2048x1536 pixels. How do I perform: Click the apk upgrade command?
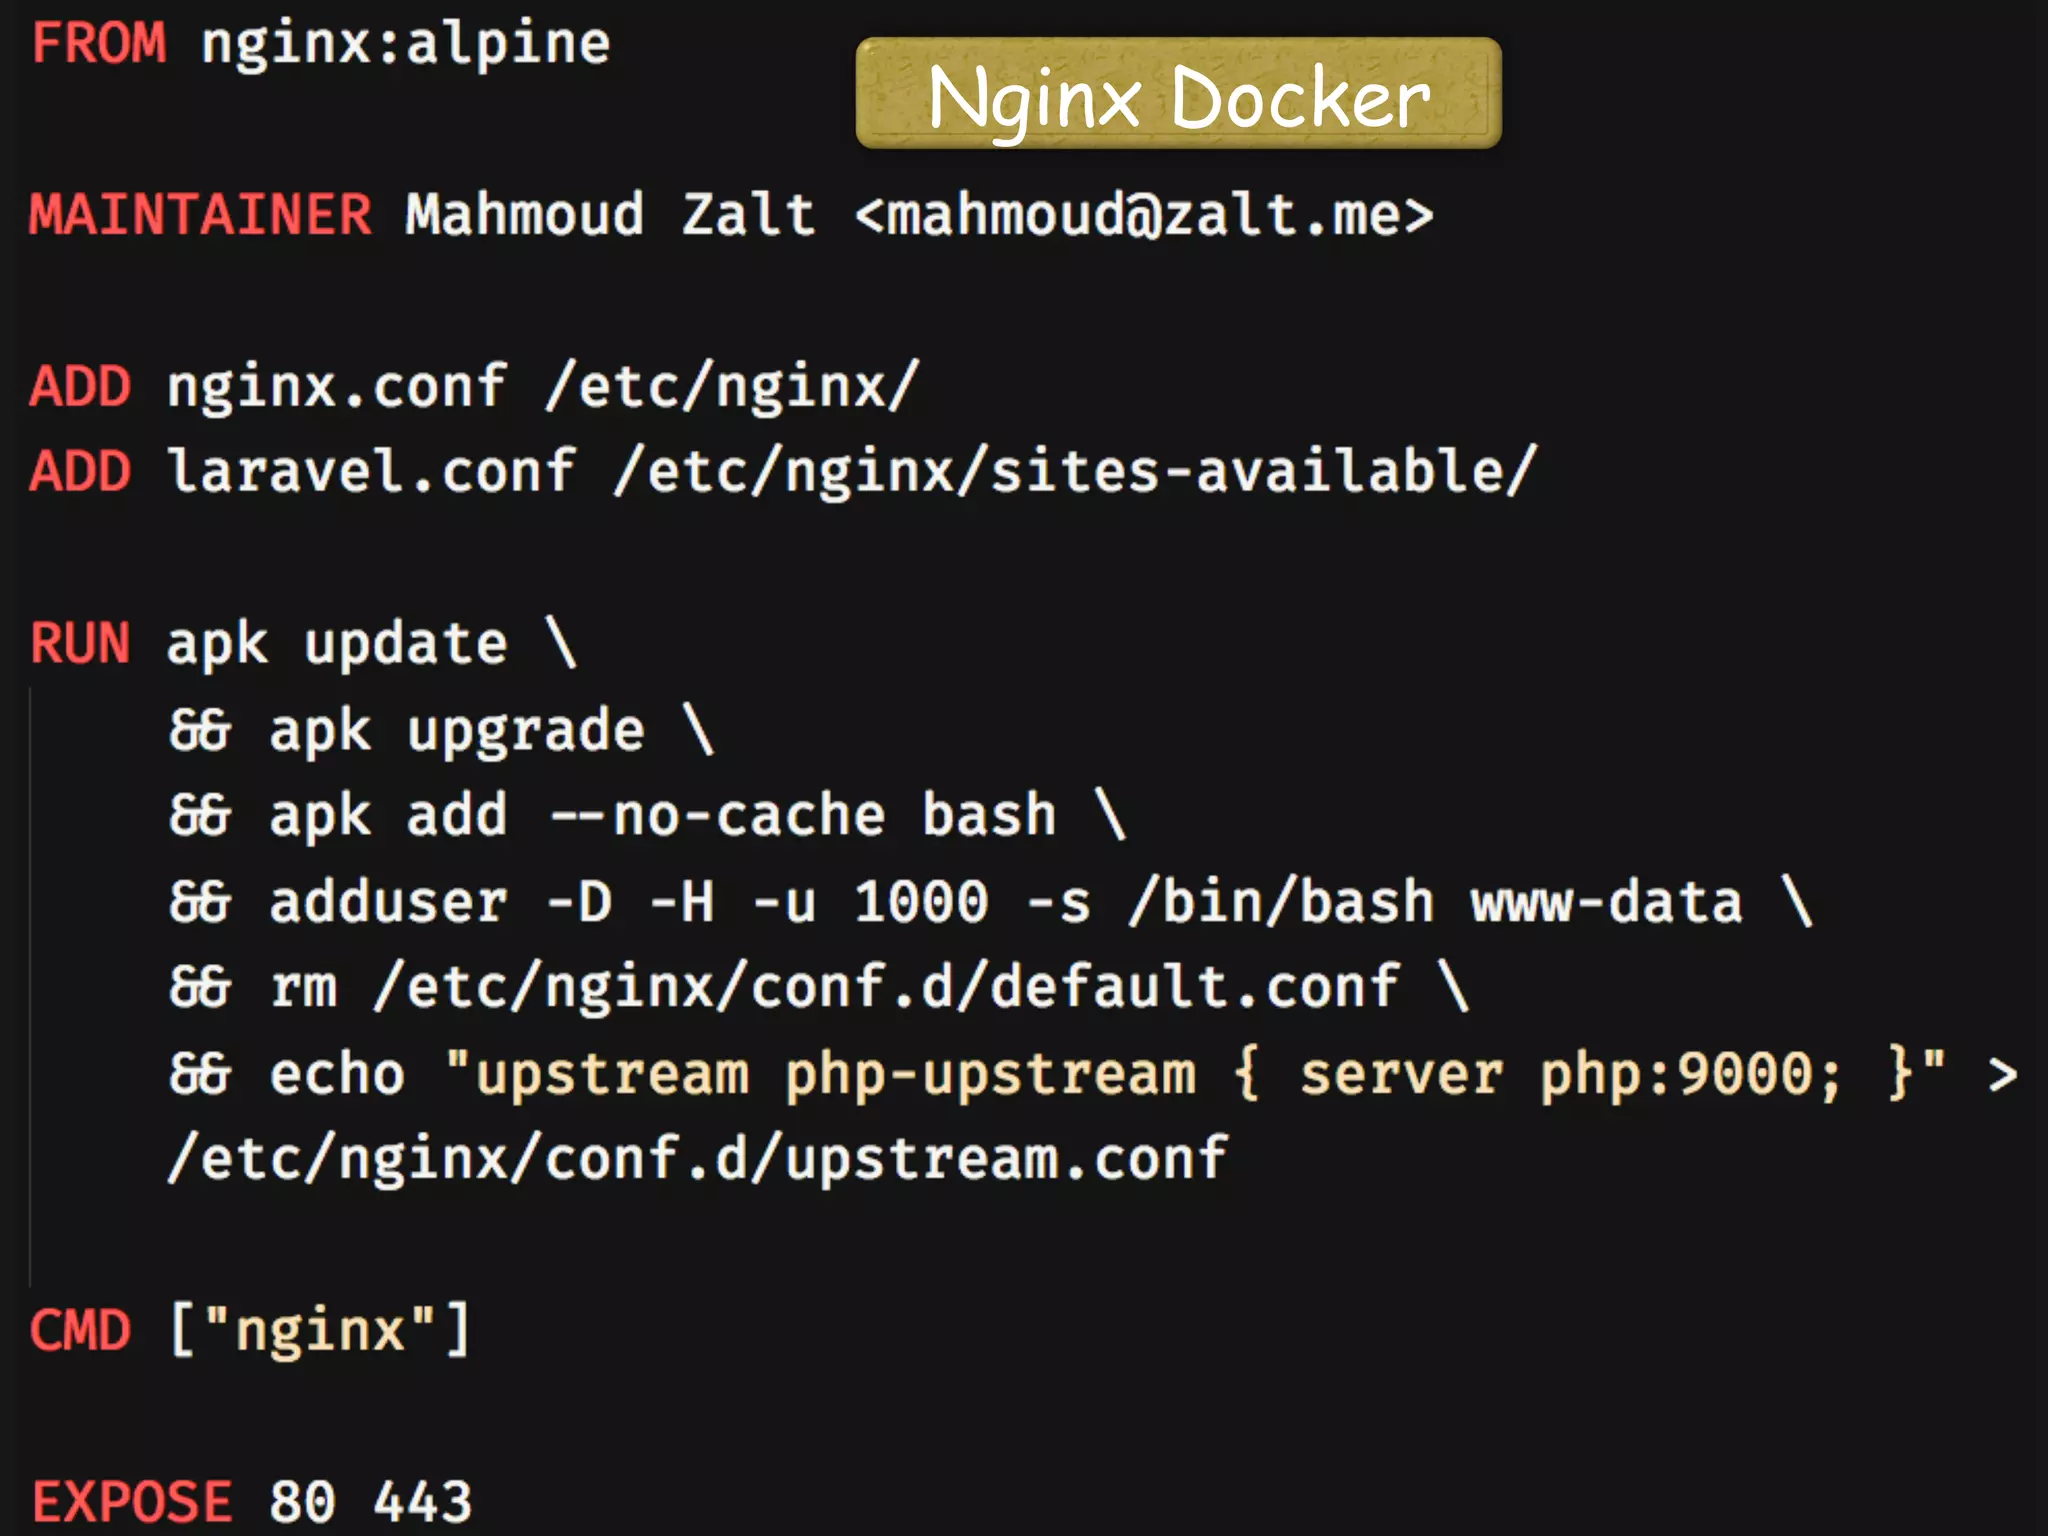(x=457, y=731)
